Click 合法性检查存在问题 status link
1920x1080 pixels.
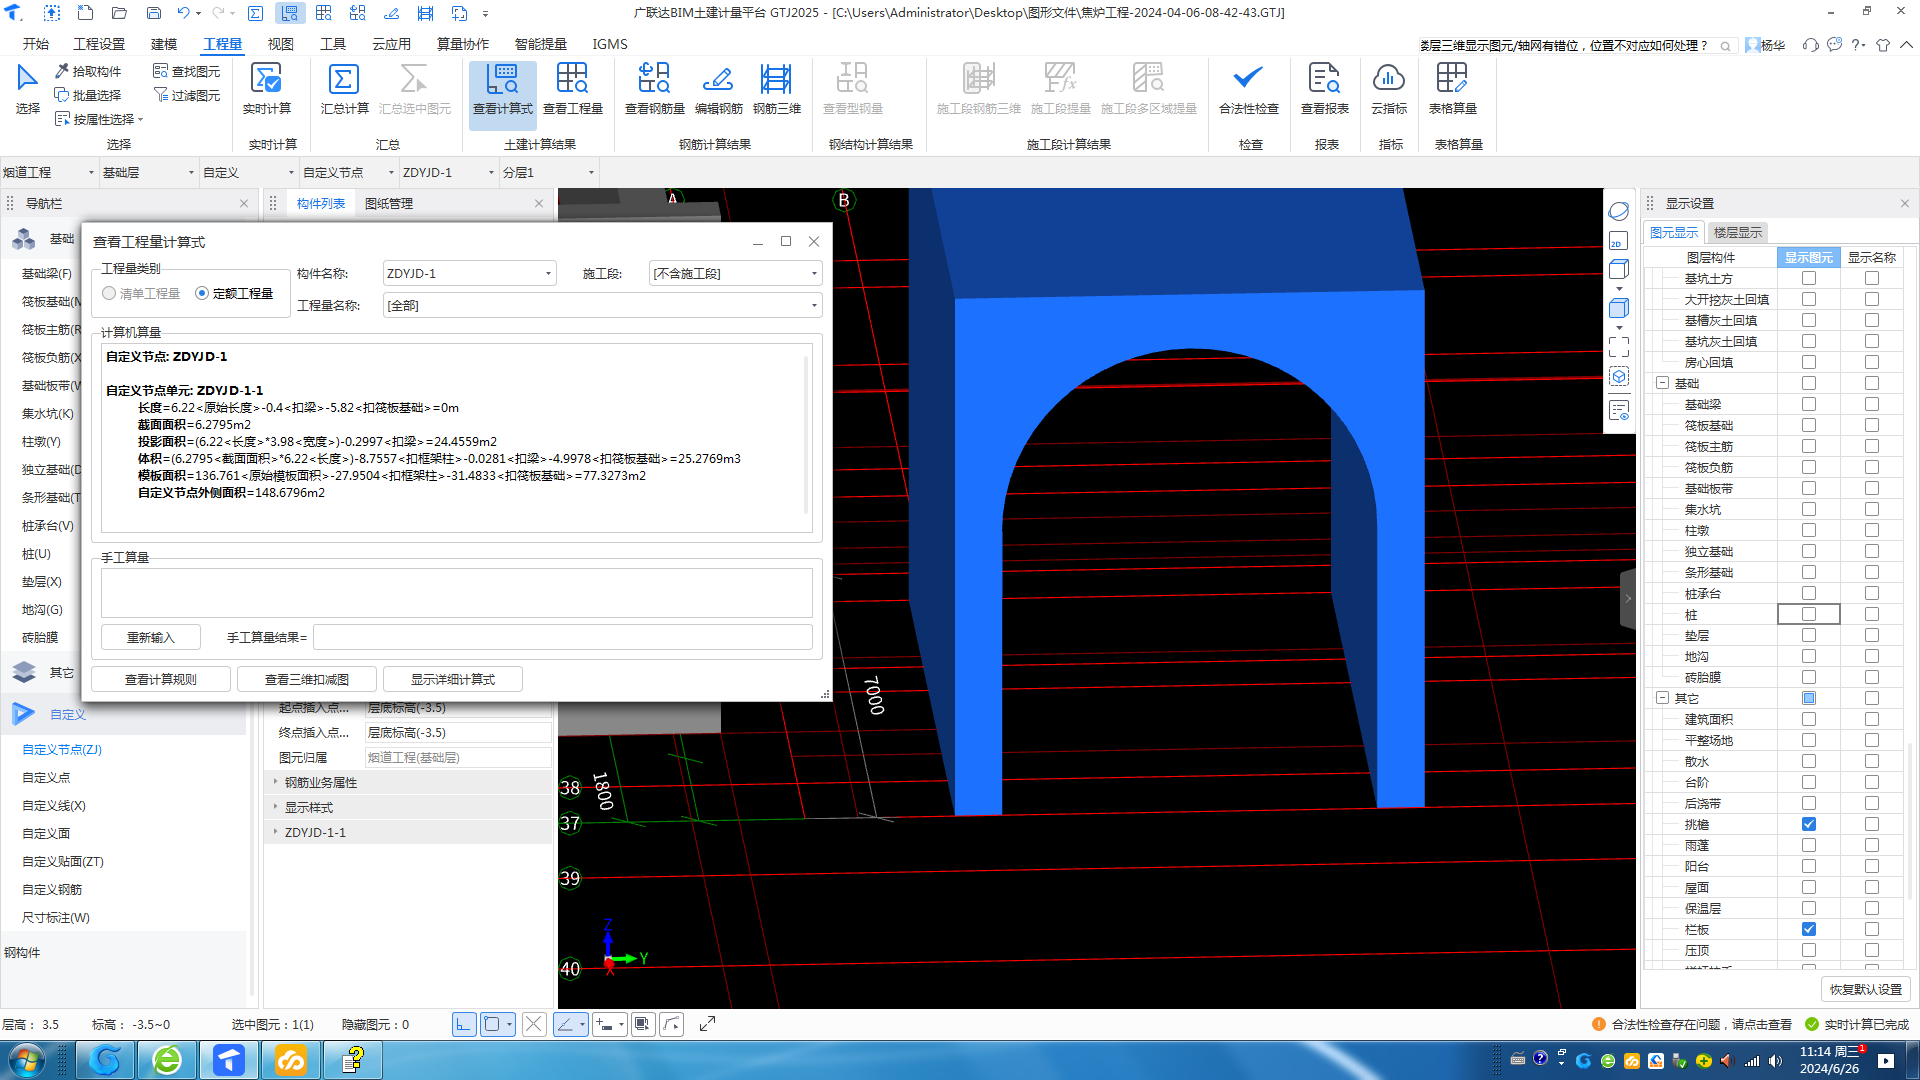coord(1691,1024)
